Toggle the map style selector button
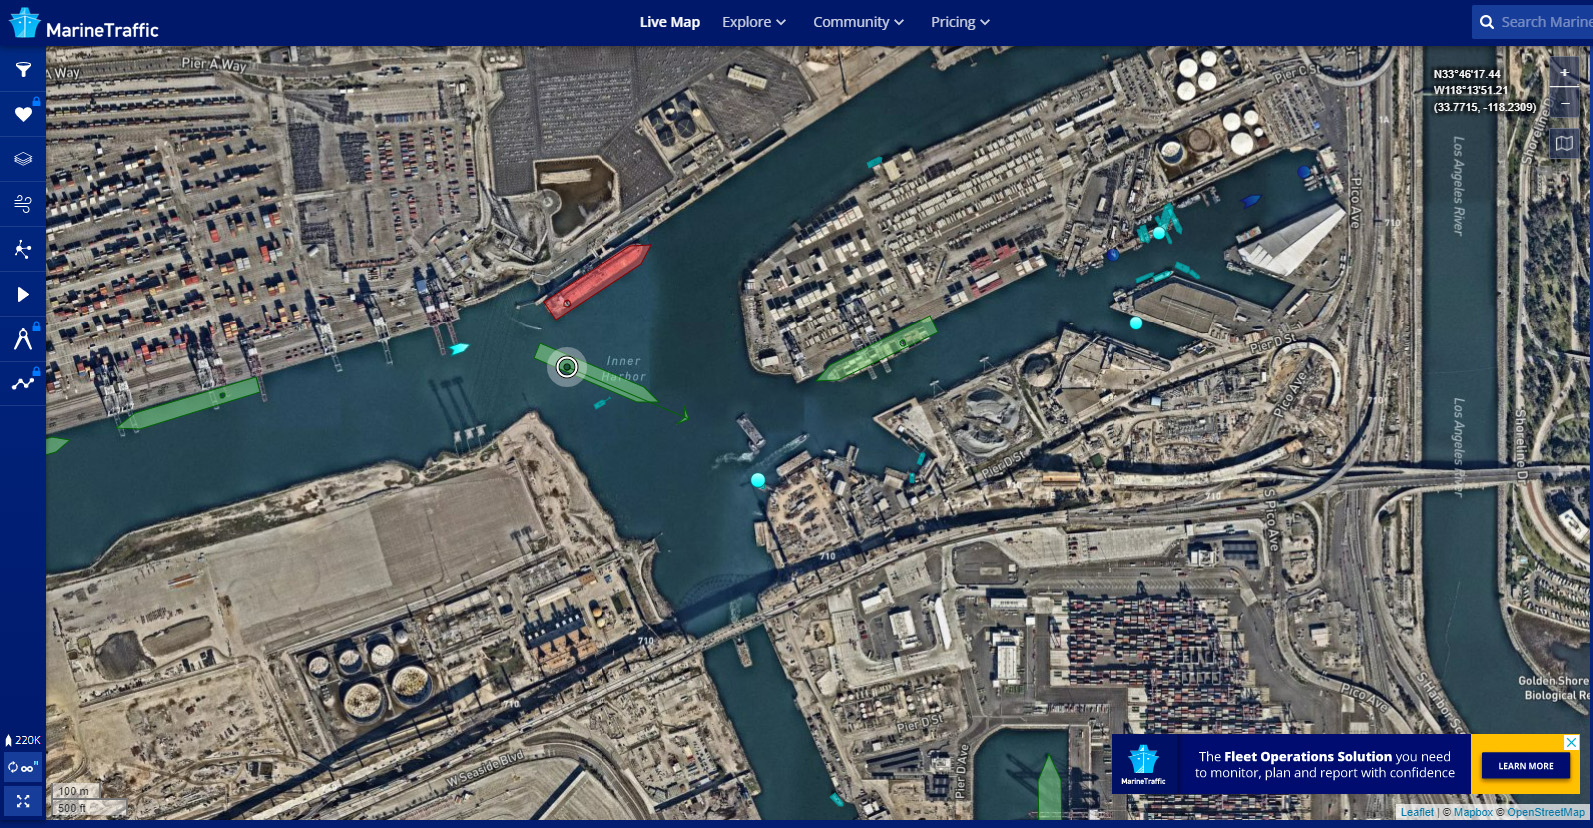The image size is (1593, 828). point(1564,143)
